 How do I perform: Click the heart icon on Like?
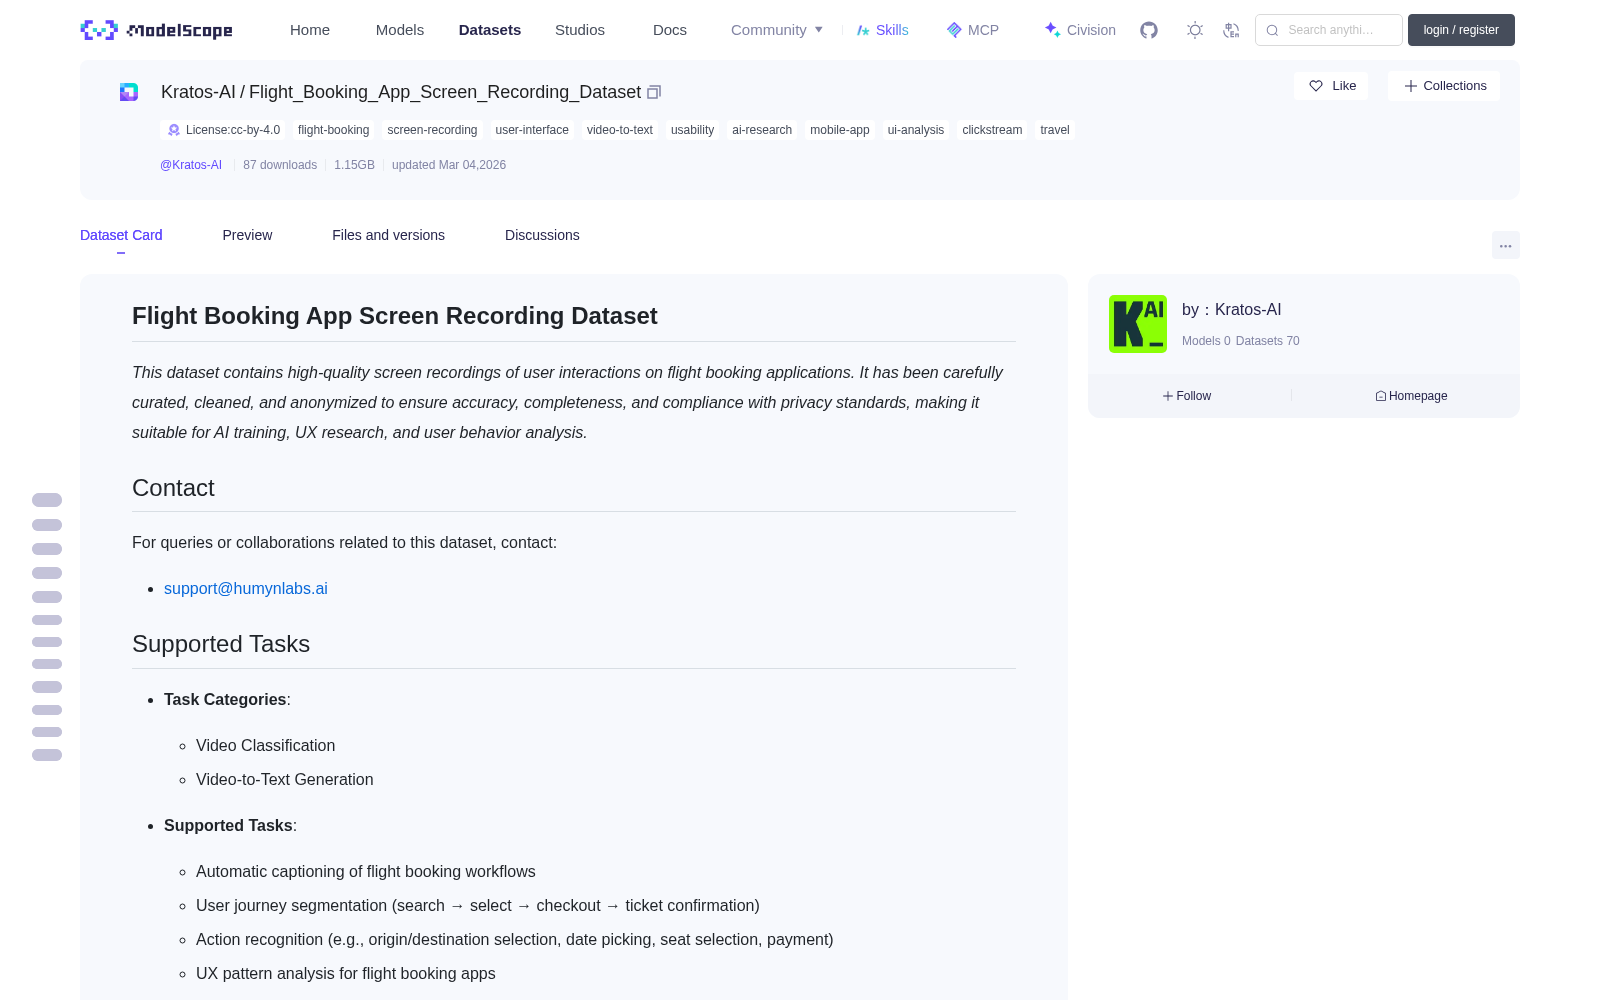point(1316,86)
